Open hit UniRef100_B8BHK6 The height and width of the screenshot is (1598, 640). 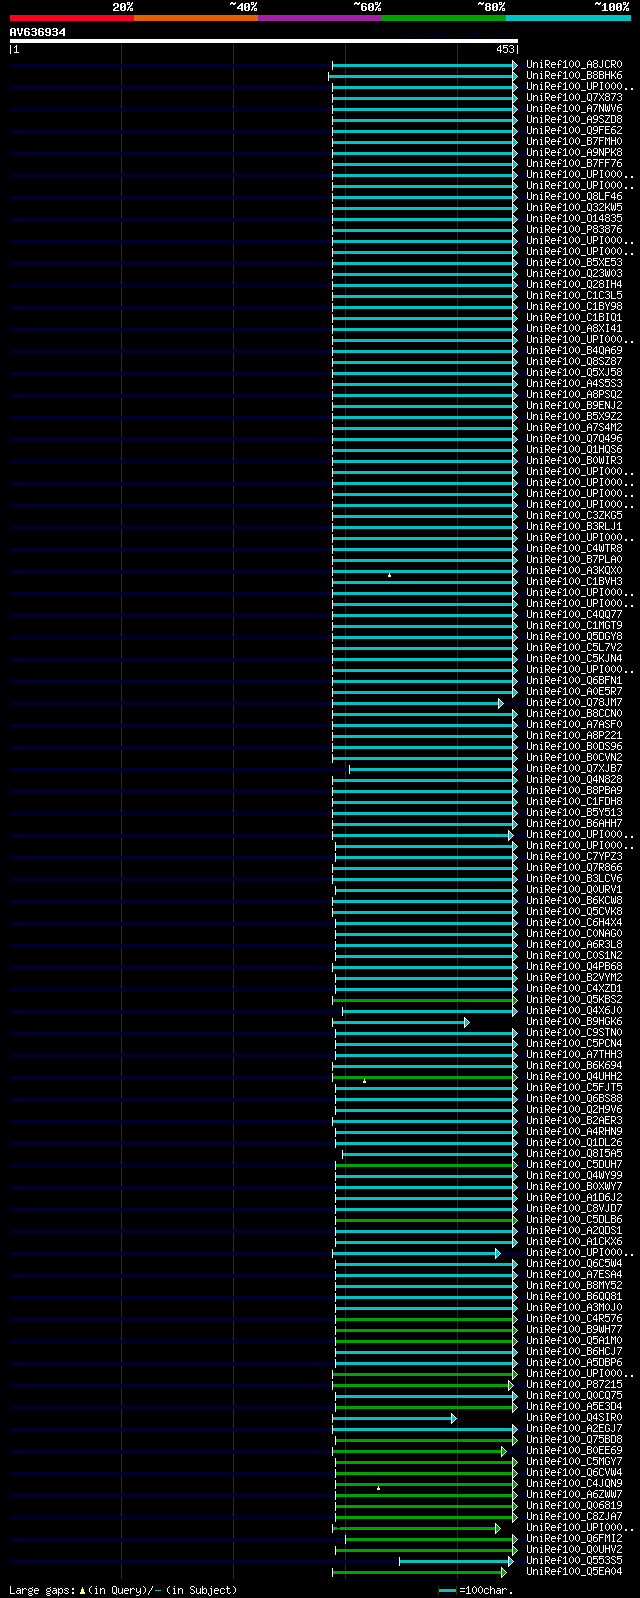574,76
